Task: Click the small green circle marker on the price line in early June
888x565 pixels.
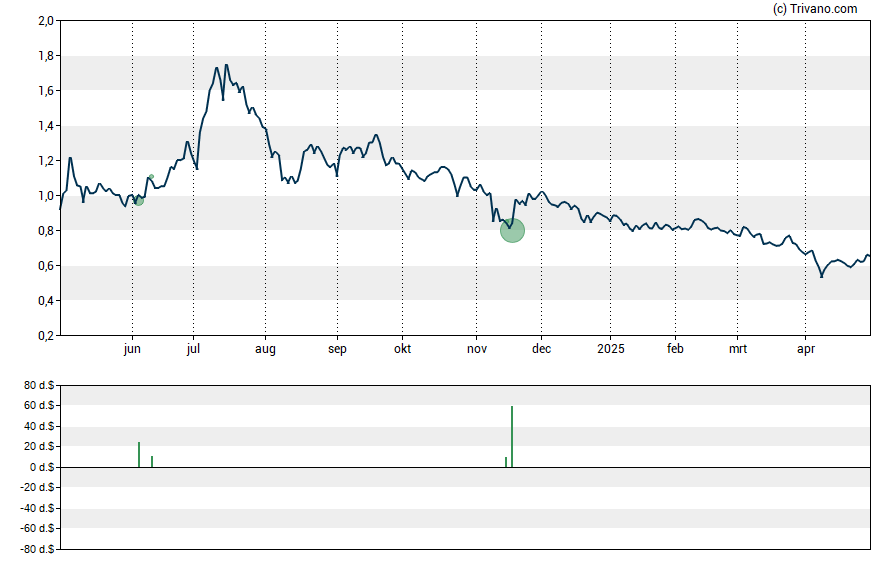Action: tap(139, 200)
